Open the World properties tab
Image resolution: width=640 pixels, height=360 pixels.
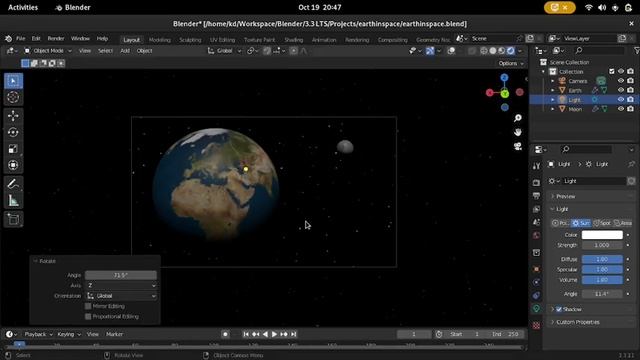click(x=536, y=236)
